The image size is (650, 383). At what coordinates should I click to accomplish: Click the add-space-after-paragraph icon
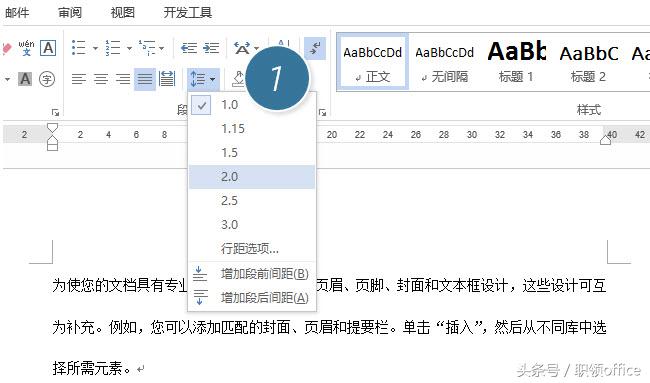coord(200,298)
